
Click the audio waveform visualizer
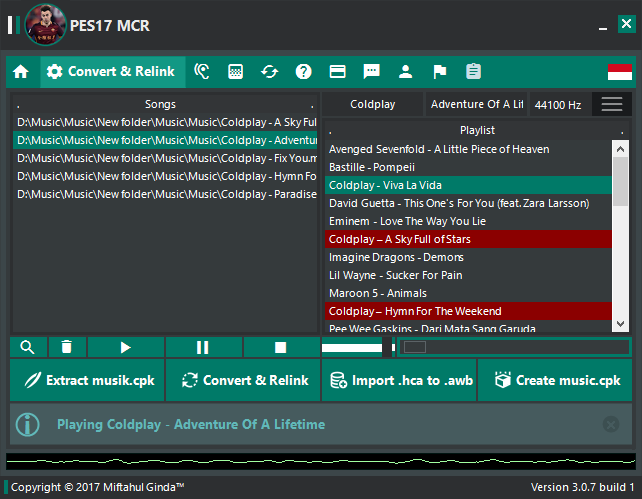coord(321,462)
